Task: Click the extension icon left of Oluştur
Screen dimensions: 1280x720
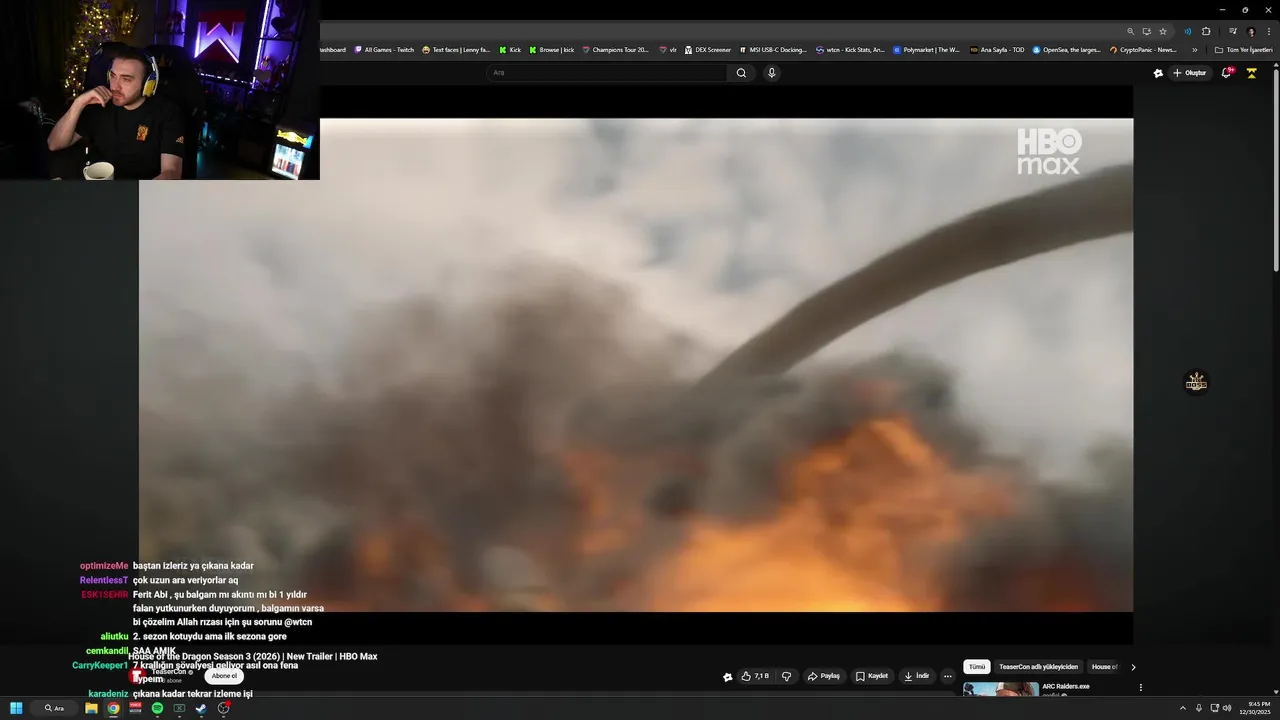Action: point(1158,73)
